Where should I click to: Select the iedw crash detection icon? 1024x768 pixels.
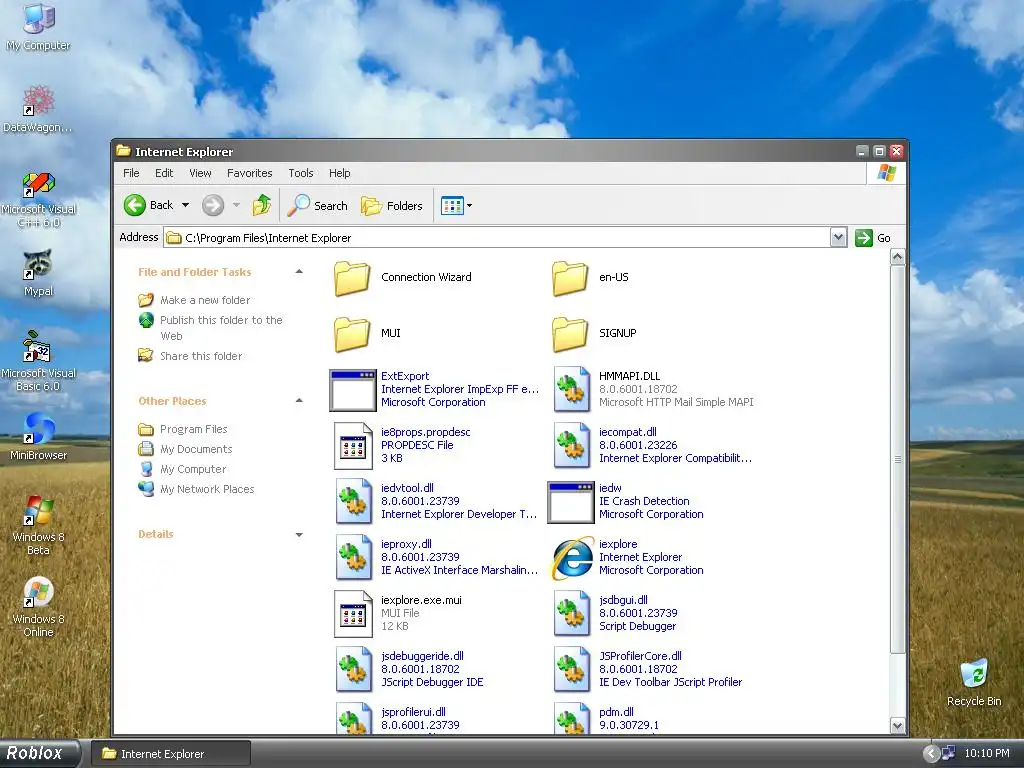[571, 502]
